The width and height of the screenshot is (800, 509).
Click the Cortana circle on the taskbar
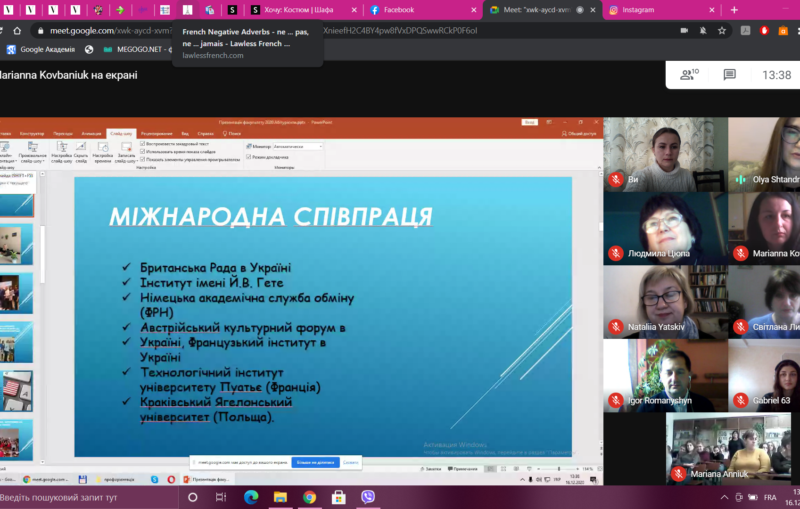click(x=192, y=497)
